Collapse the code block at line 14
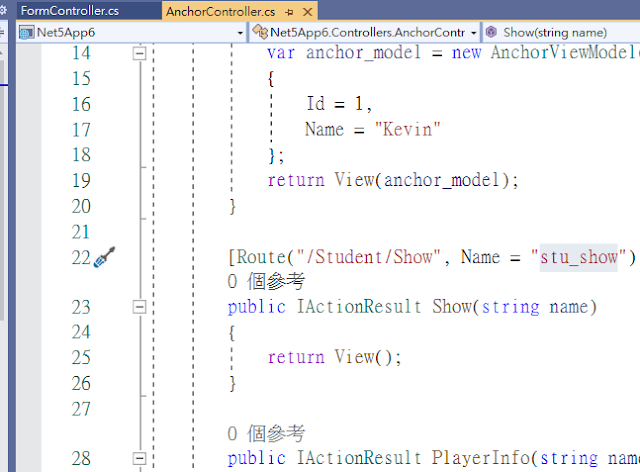This screenshot has height=472, width=640. pos(139,53)
